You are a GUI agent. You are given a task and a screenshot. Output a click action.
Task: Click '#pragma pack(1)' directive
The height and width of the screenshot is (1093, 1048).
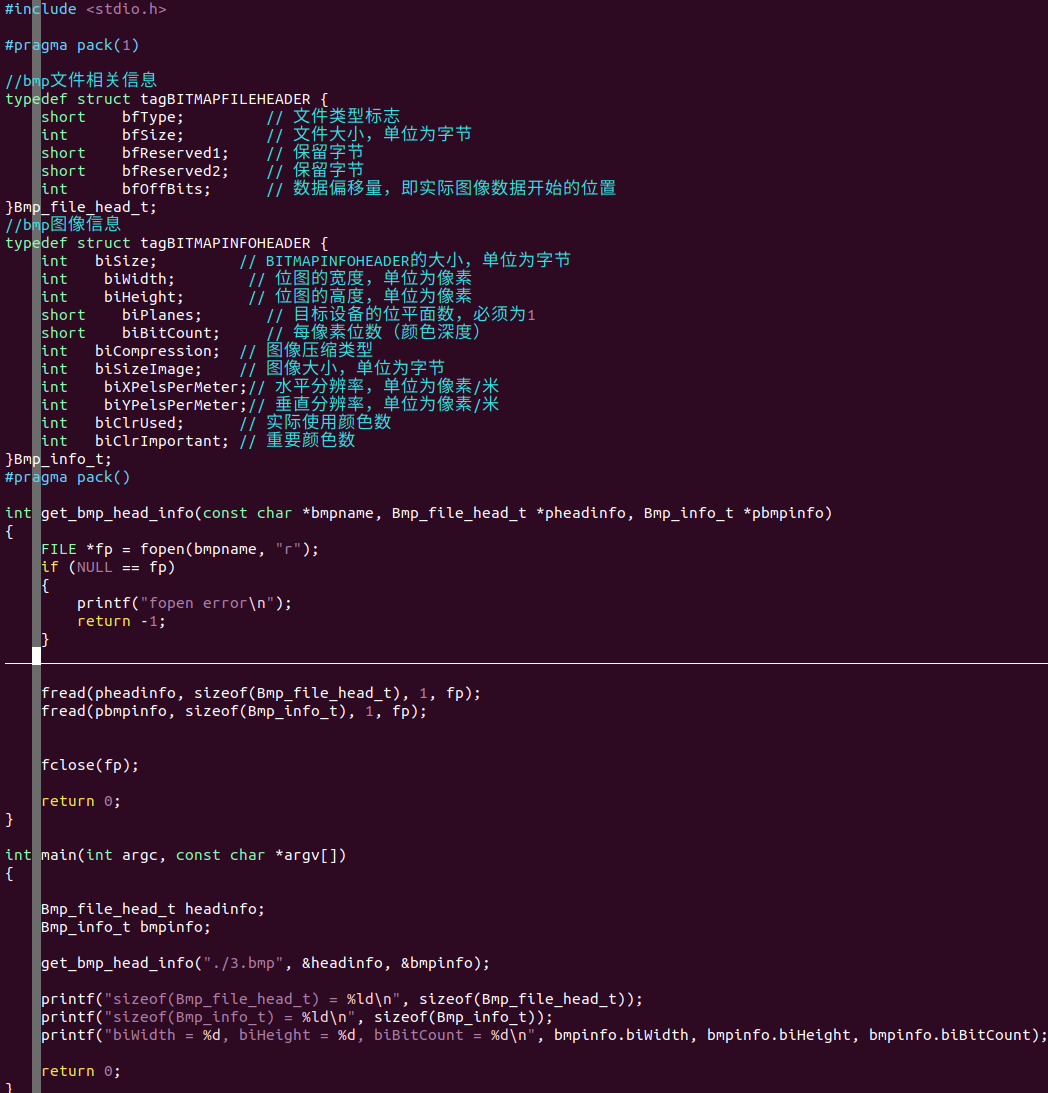coord(72,45)
